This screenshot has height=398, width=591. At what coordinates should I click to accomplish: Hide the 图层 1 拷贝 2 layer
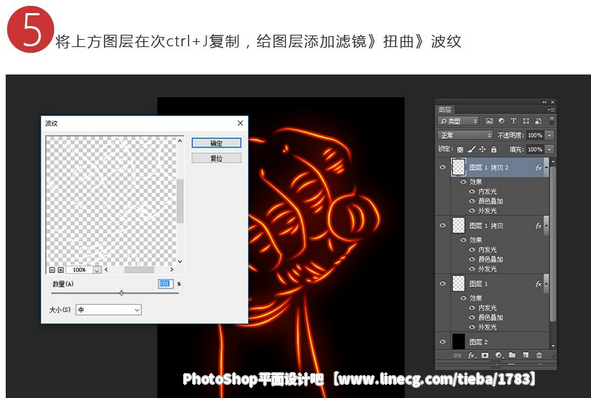(442, 167)
